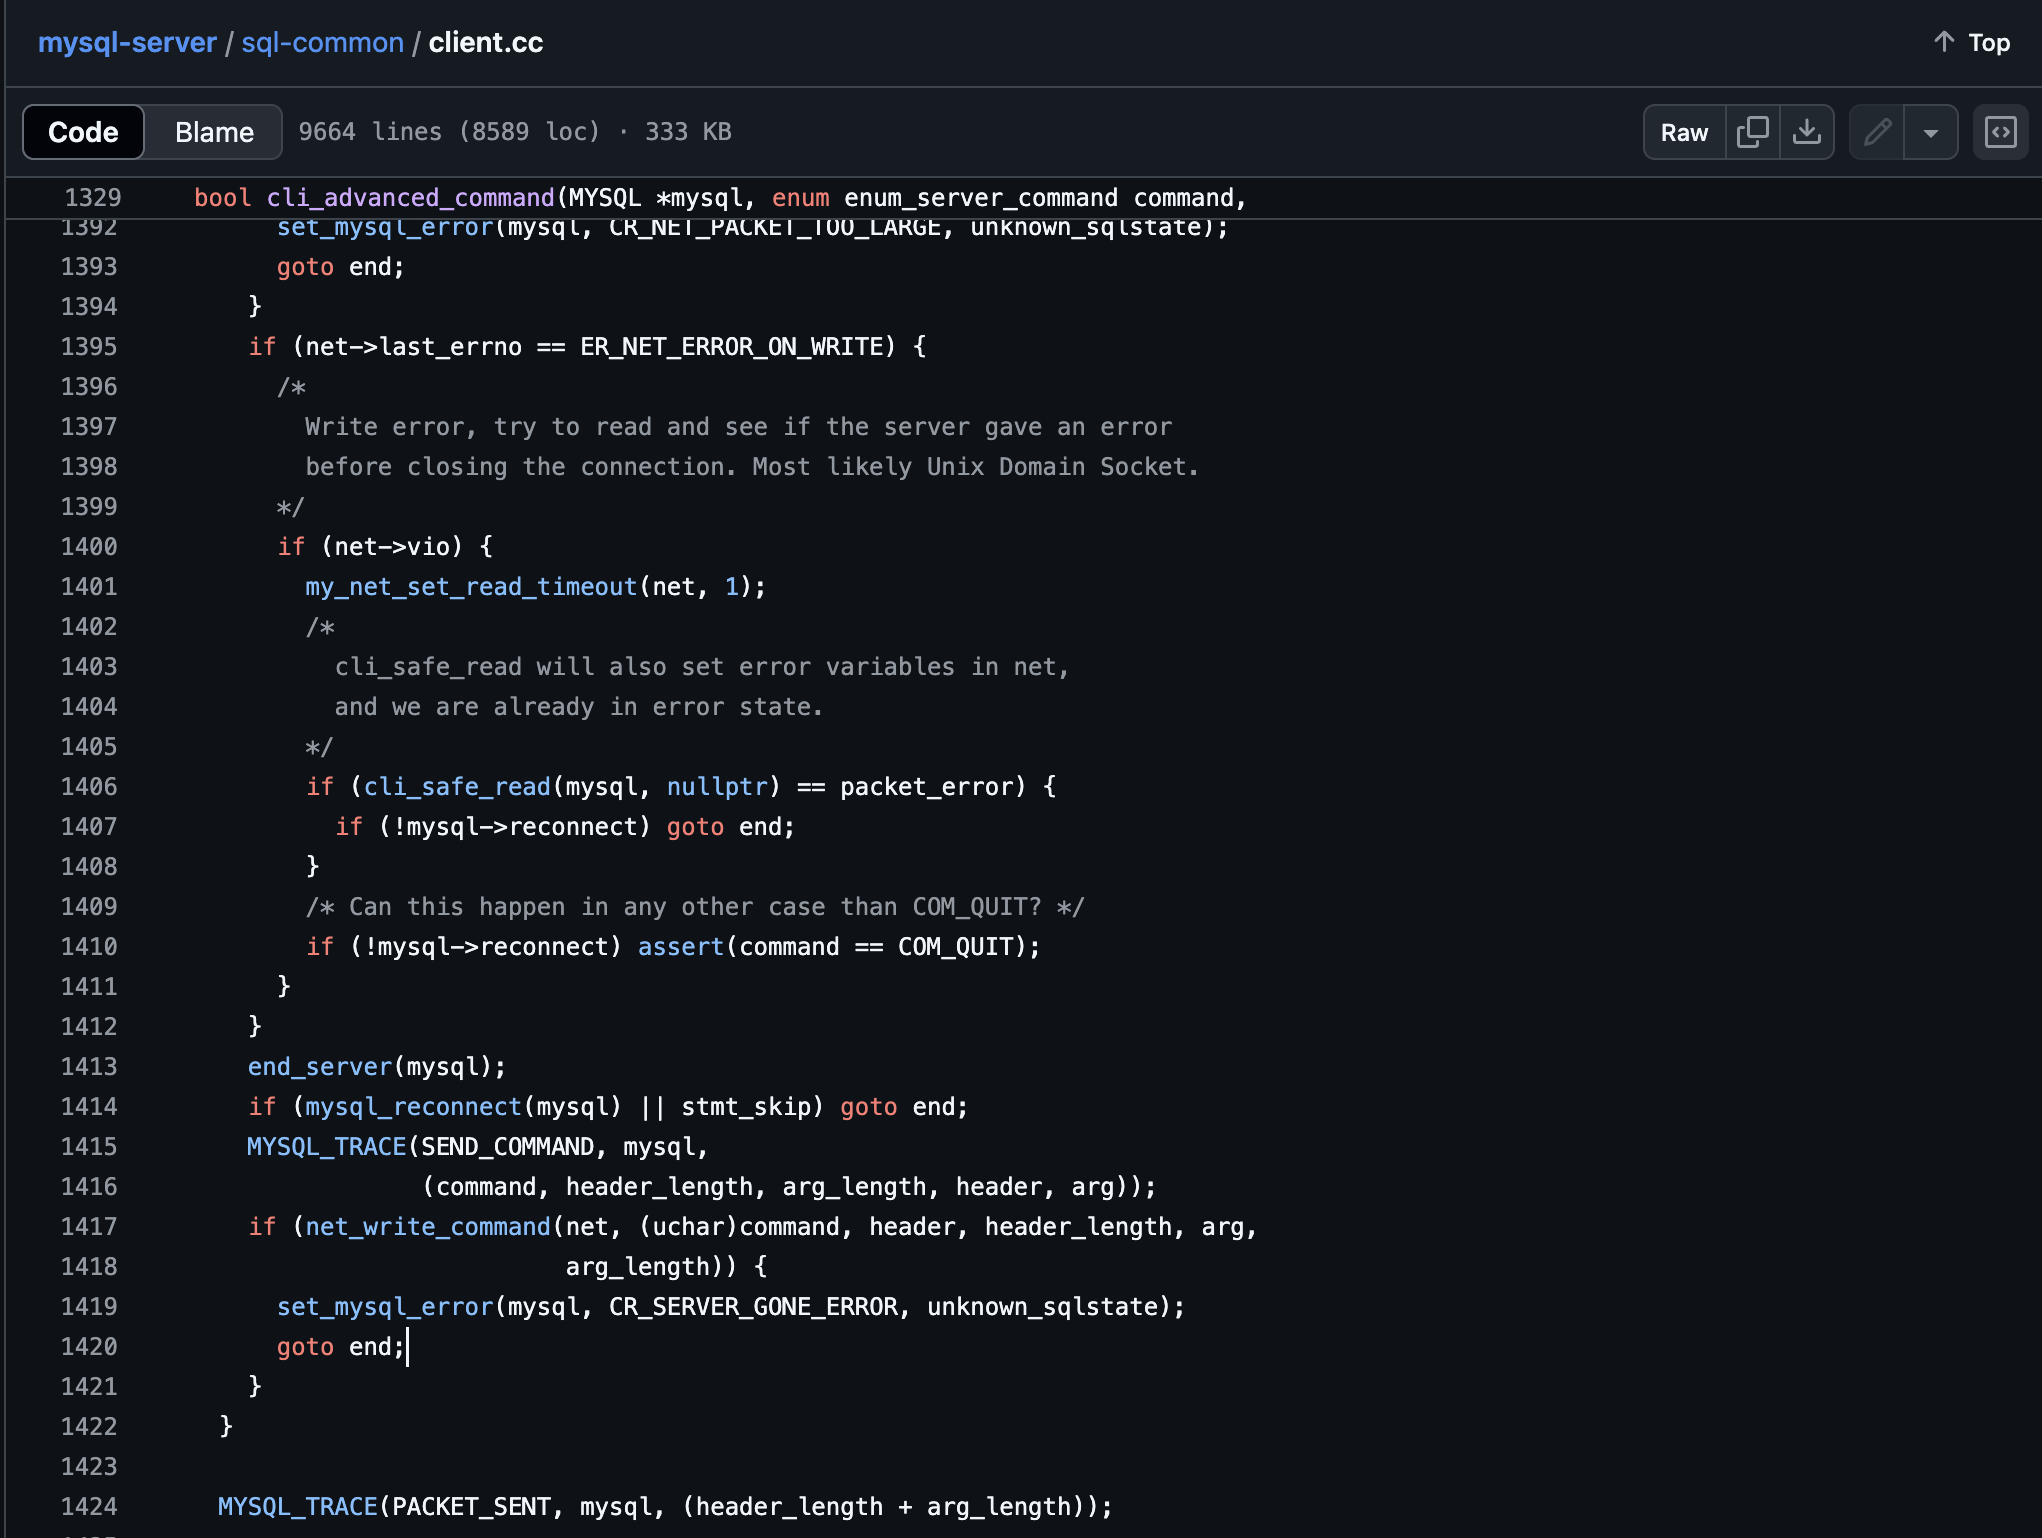Switch to the Blame view
The height and width of the screenshot is (1538, 2042).
(x=214, y=132)
